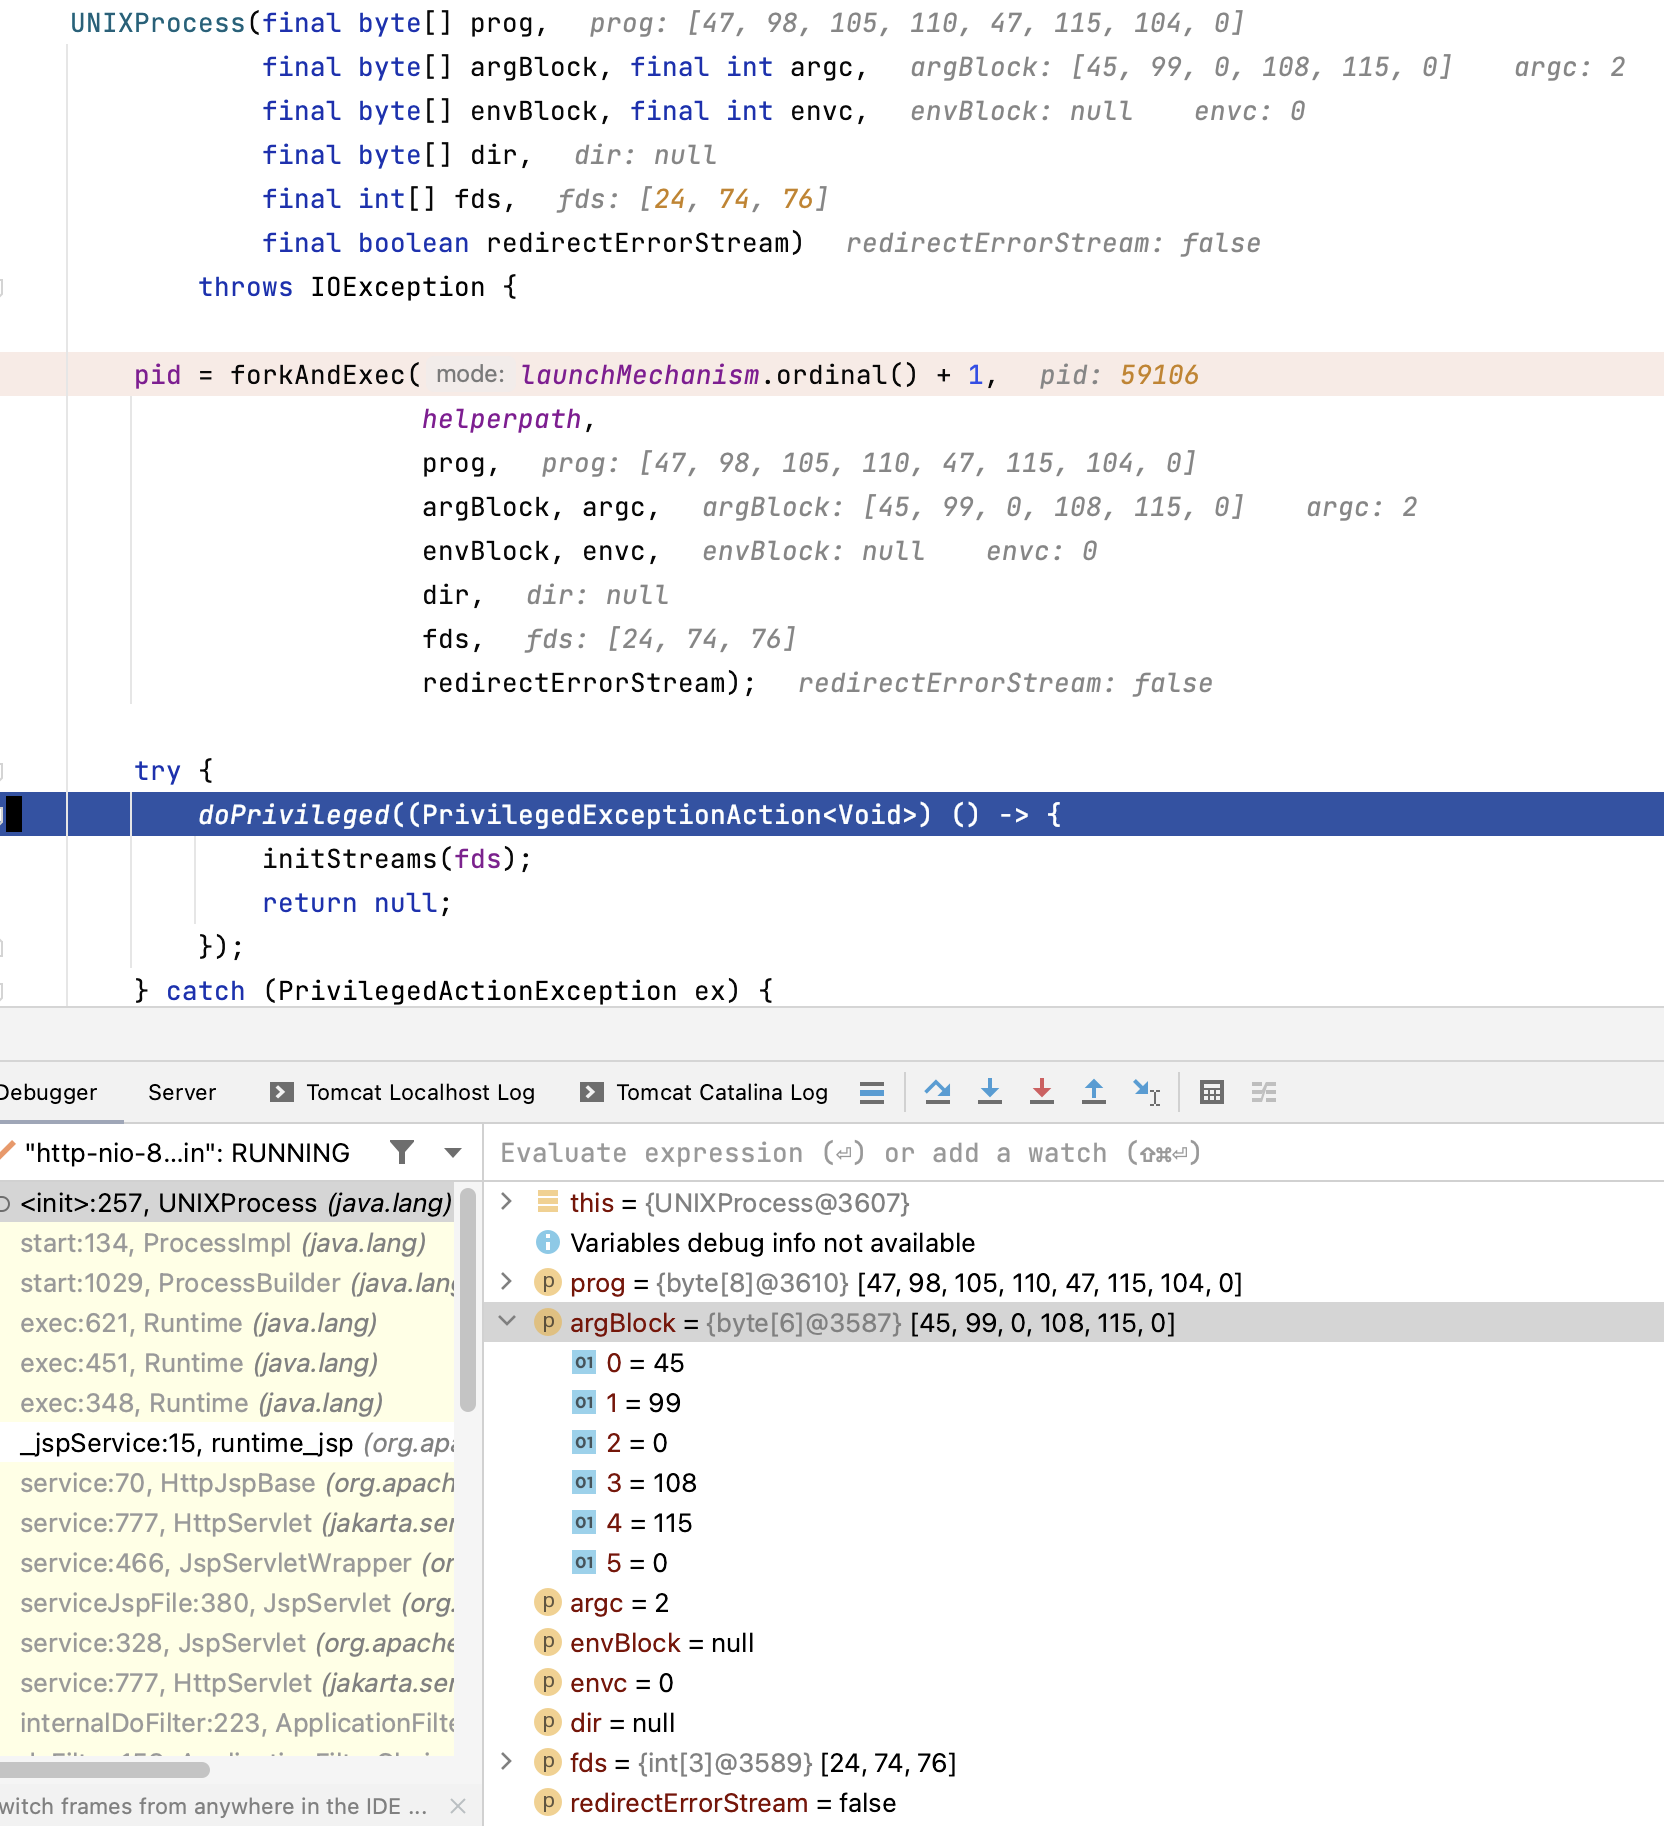
Task: Open the Tomcat Catalina Log tab
Action: tap(704, 1093)
